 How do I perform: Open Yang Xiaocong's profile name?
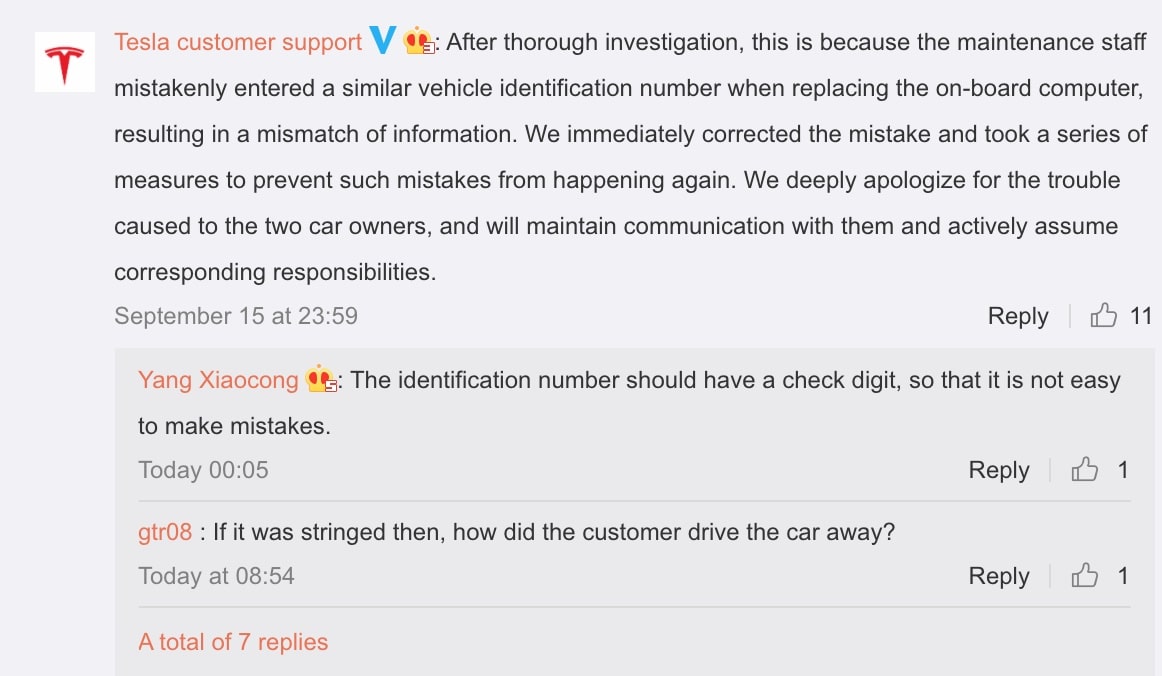click(x=218, y=380)
